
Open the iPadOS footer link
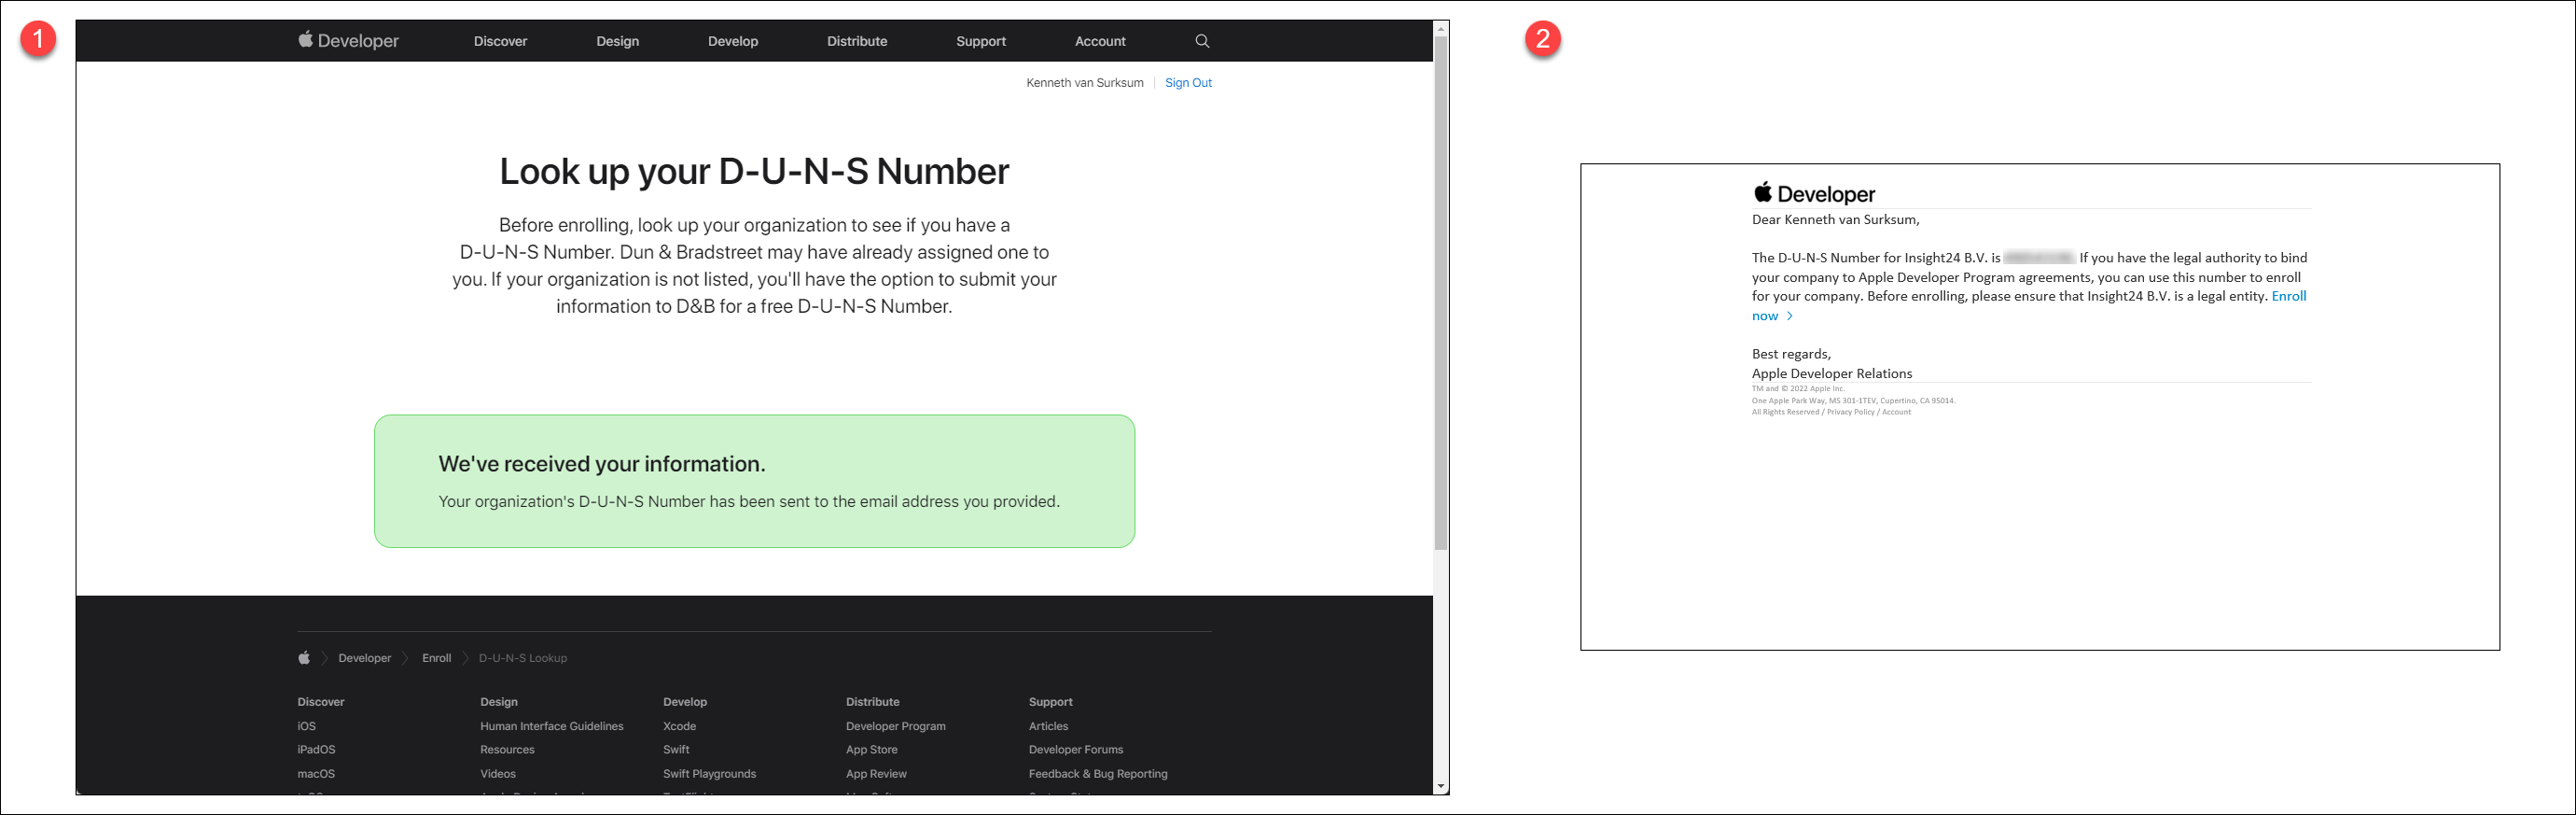(316, 750)
